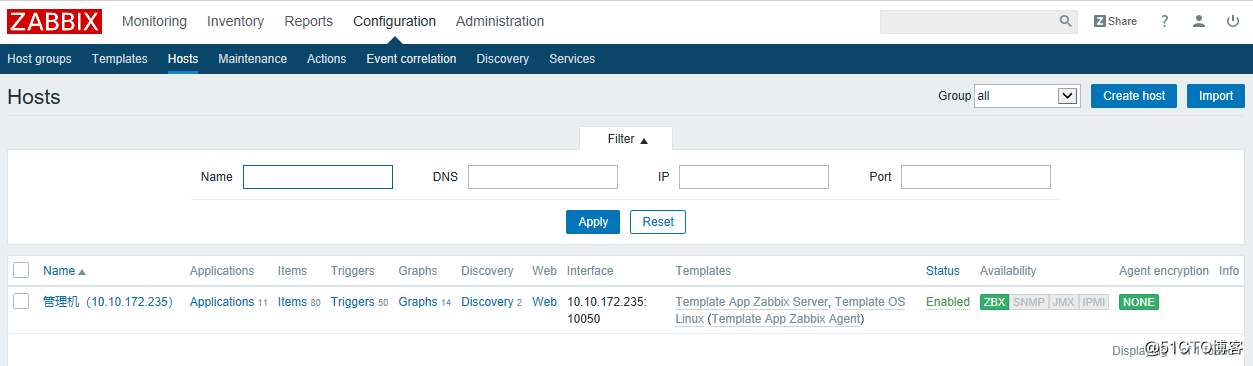Open host 管理机 (10.10.172.235)

tap(108, 302)
